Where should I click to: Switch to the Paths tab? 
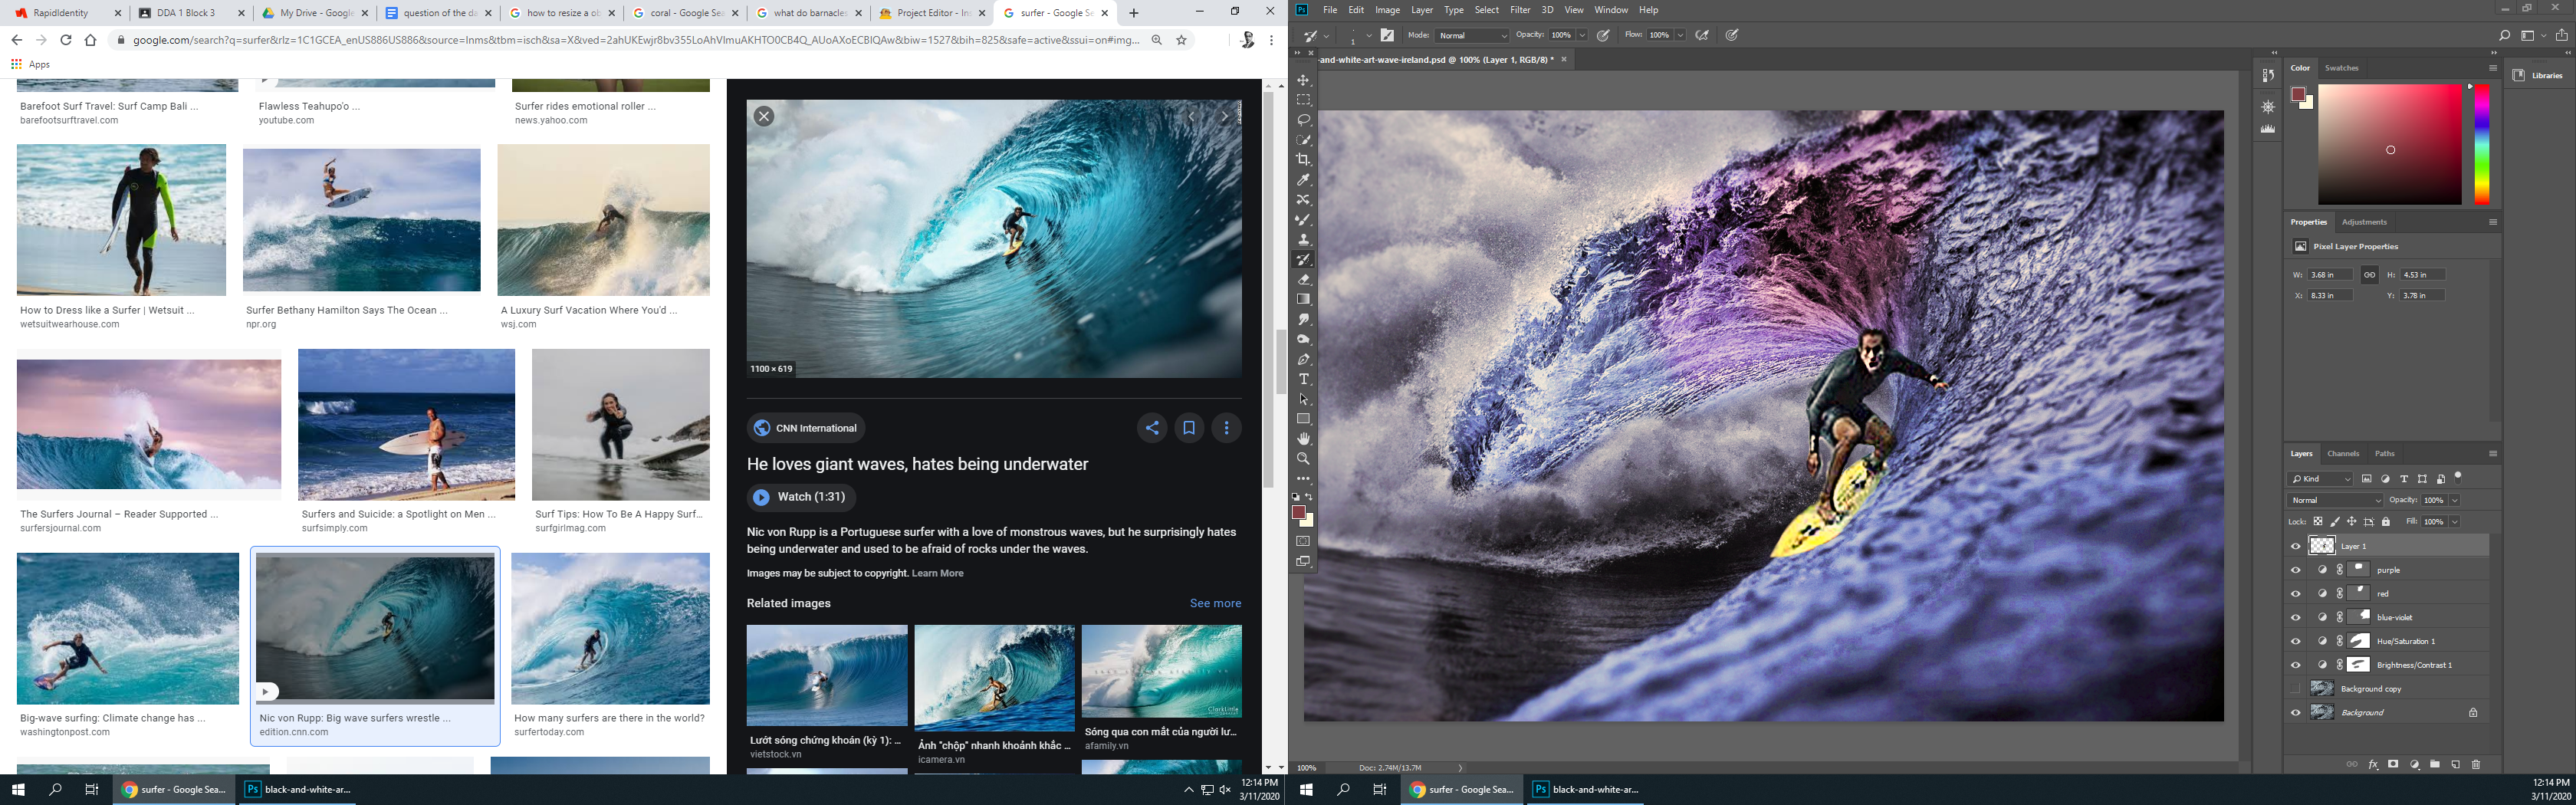click(x=2385, y=453)
